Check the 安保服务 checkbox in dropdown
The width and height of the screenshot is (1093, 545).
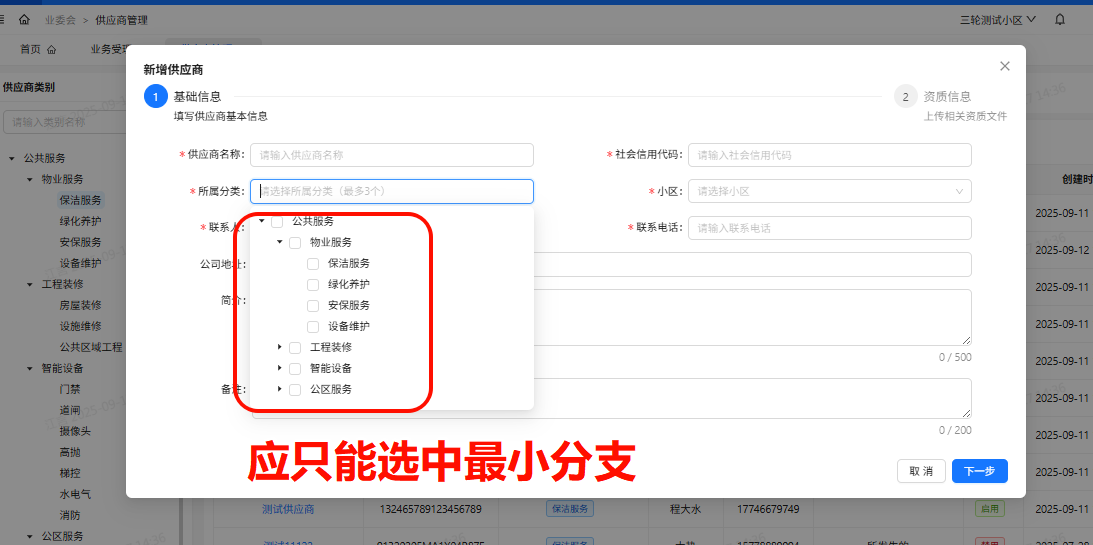pyautogui.click(x=313, y=305)
